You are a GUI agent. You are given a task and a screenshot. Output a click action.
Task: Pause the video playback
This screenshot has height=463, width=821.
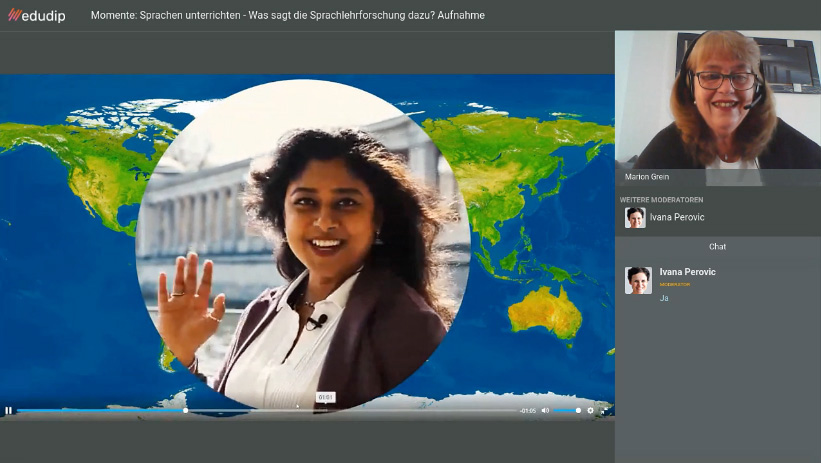tap(8, 410)
